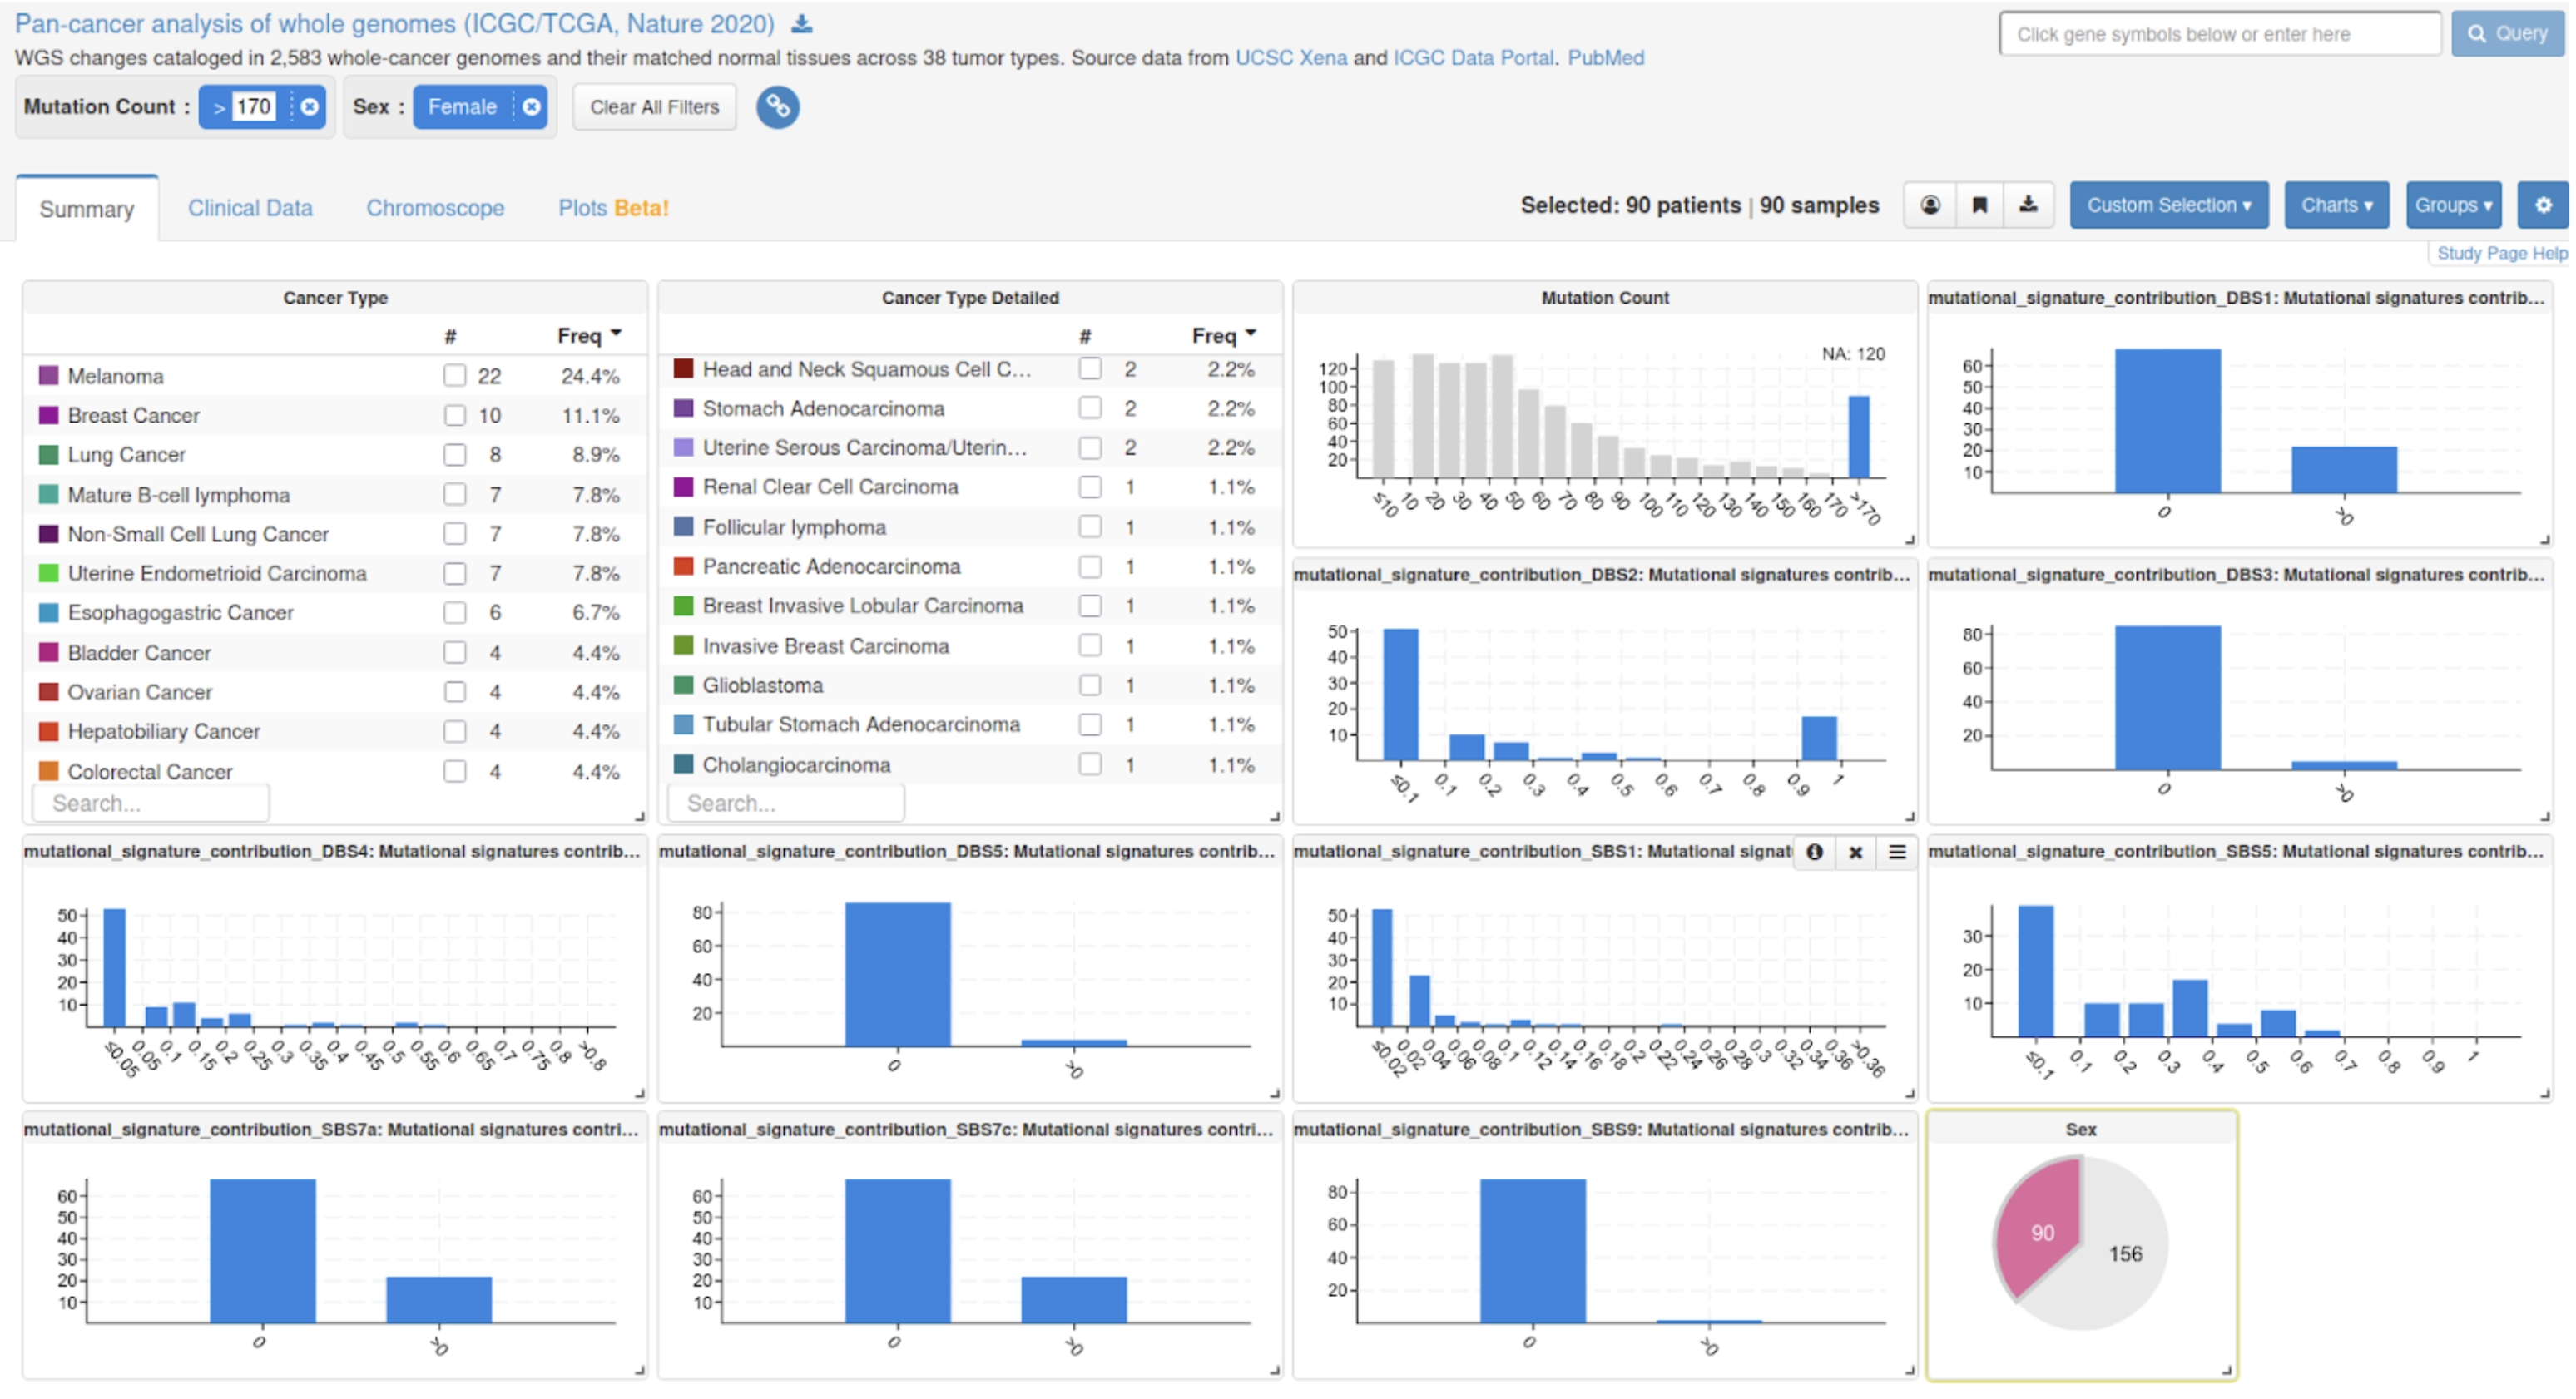This screenshot has width=2576, height=1399.
Task: Open the Groups dropdown
Action: coord(2453,205)
